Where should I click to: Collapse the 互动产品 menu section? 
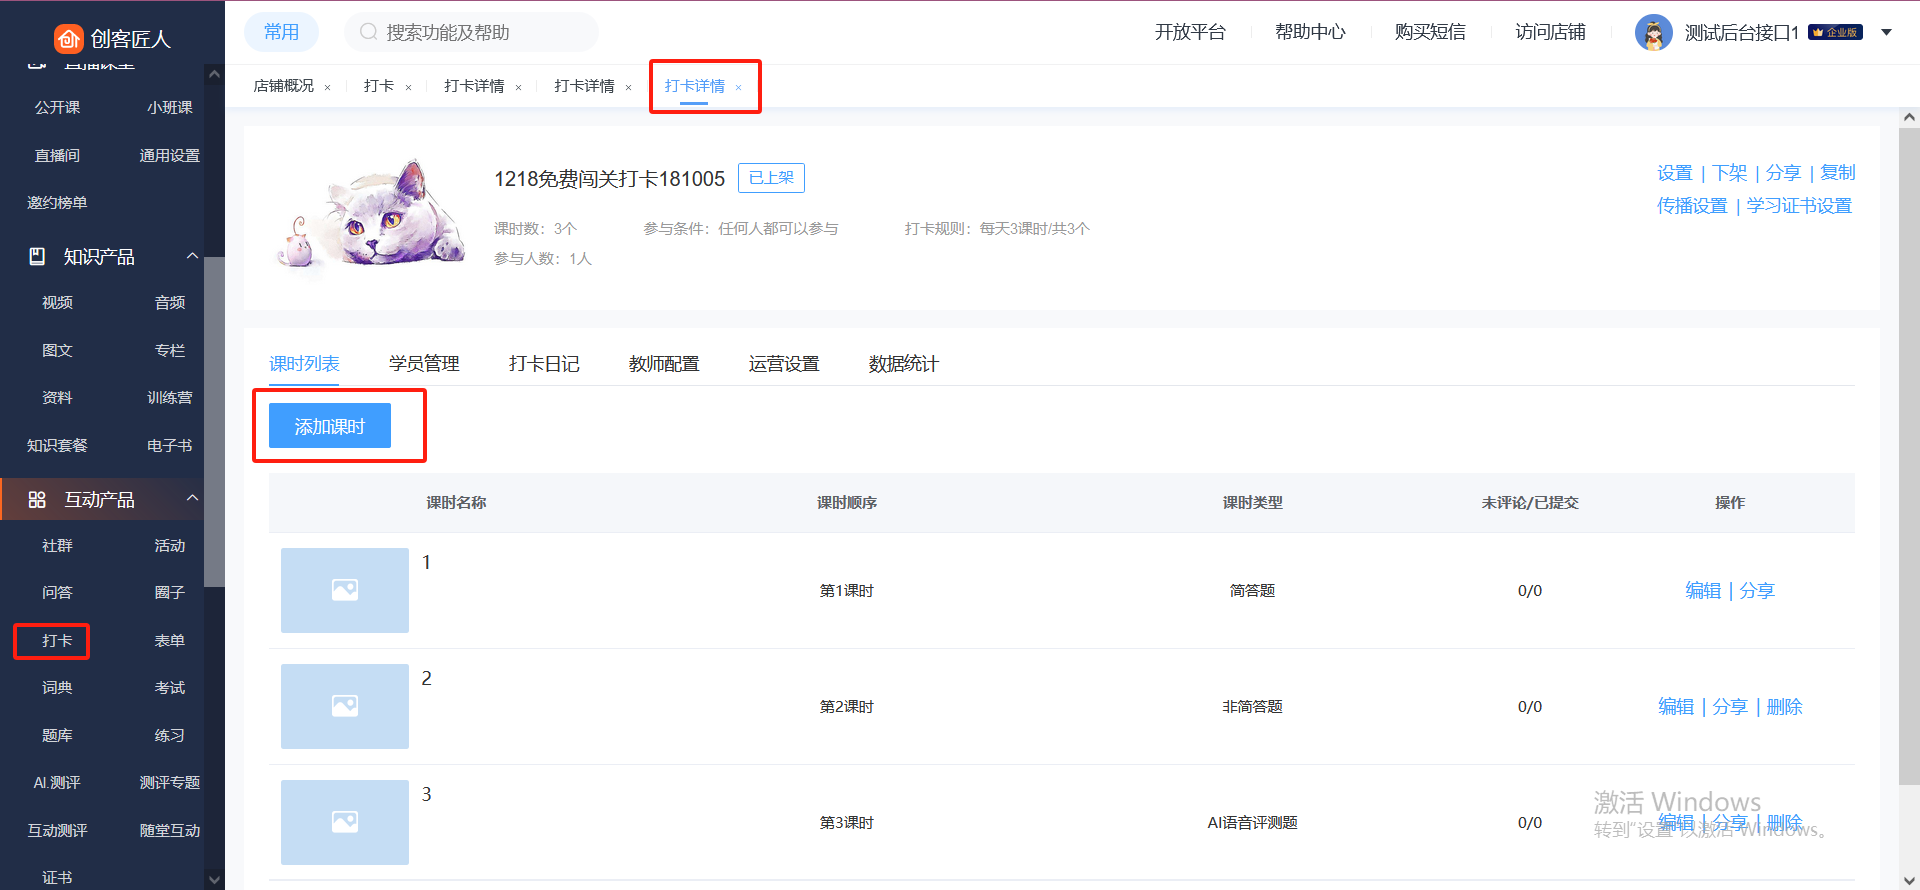[x=192, y=498]
